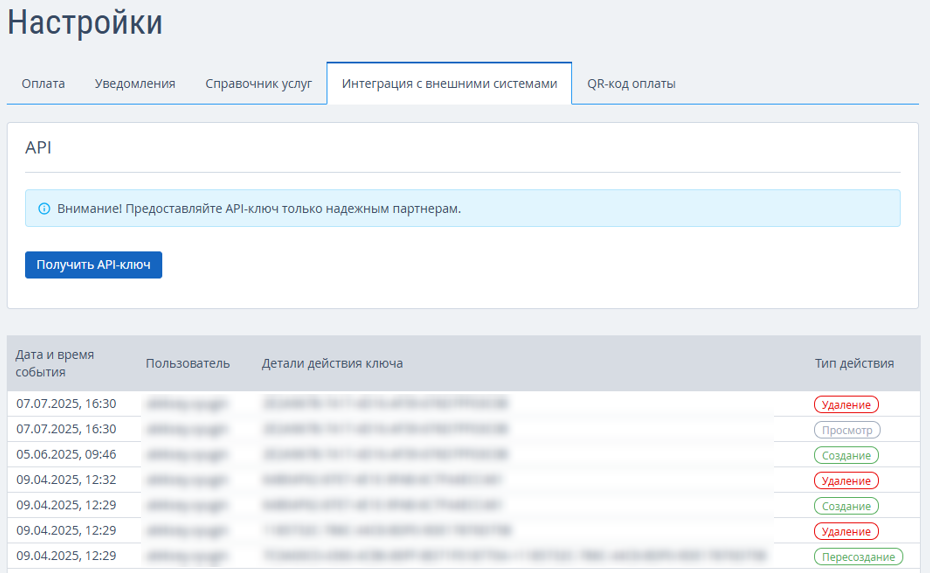930x573 pixels.
Task: Click the 'Тип действия' column header
Action: [x=854, y=363]
